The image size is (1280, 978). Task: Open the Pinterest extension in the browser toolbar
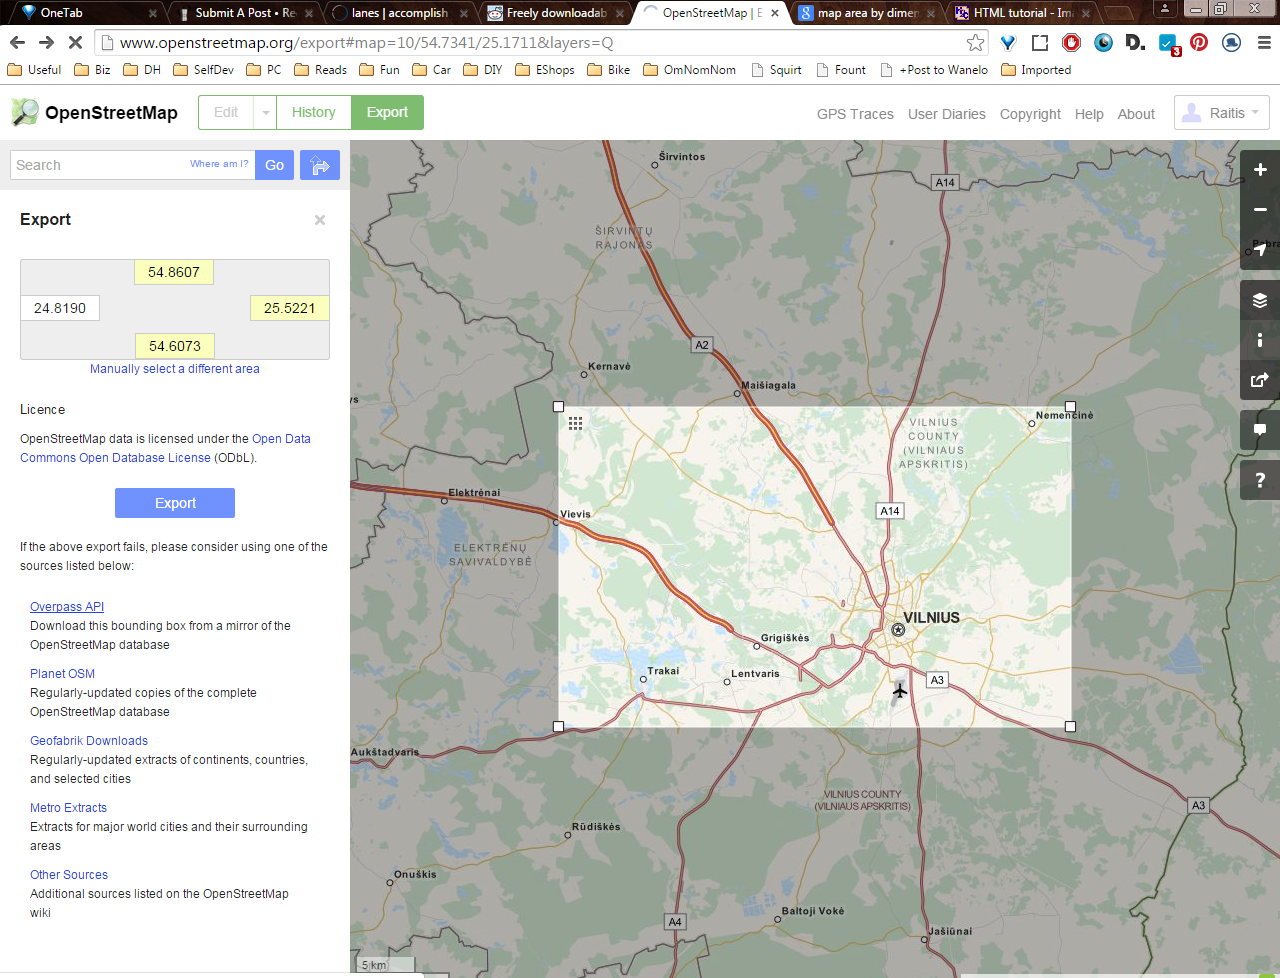[x=1198, y=43]
